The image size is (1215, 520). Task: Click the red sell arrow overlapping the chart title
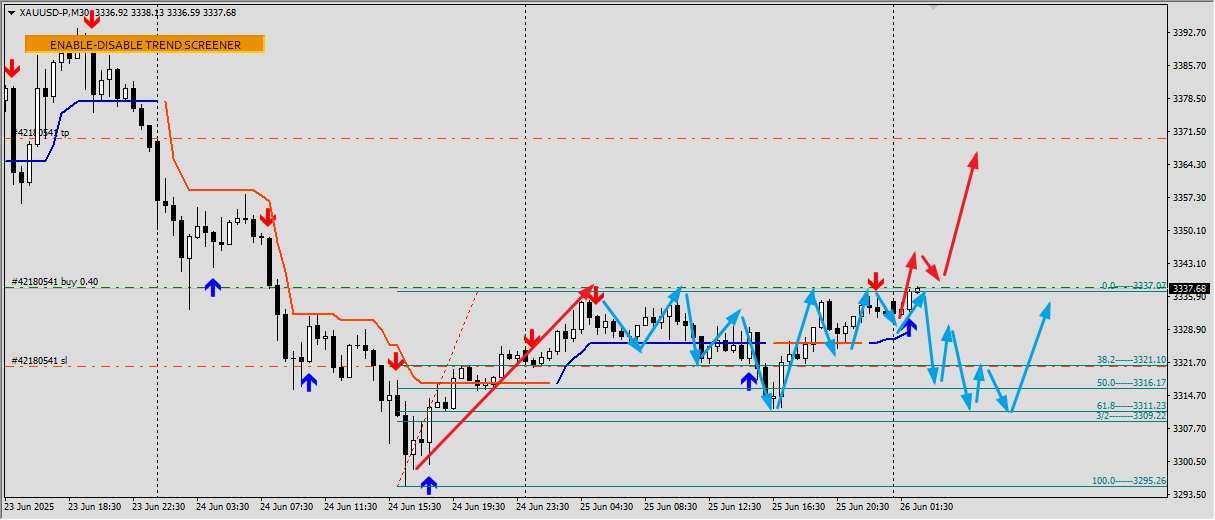click(91, 18)
